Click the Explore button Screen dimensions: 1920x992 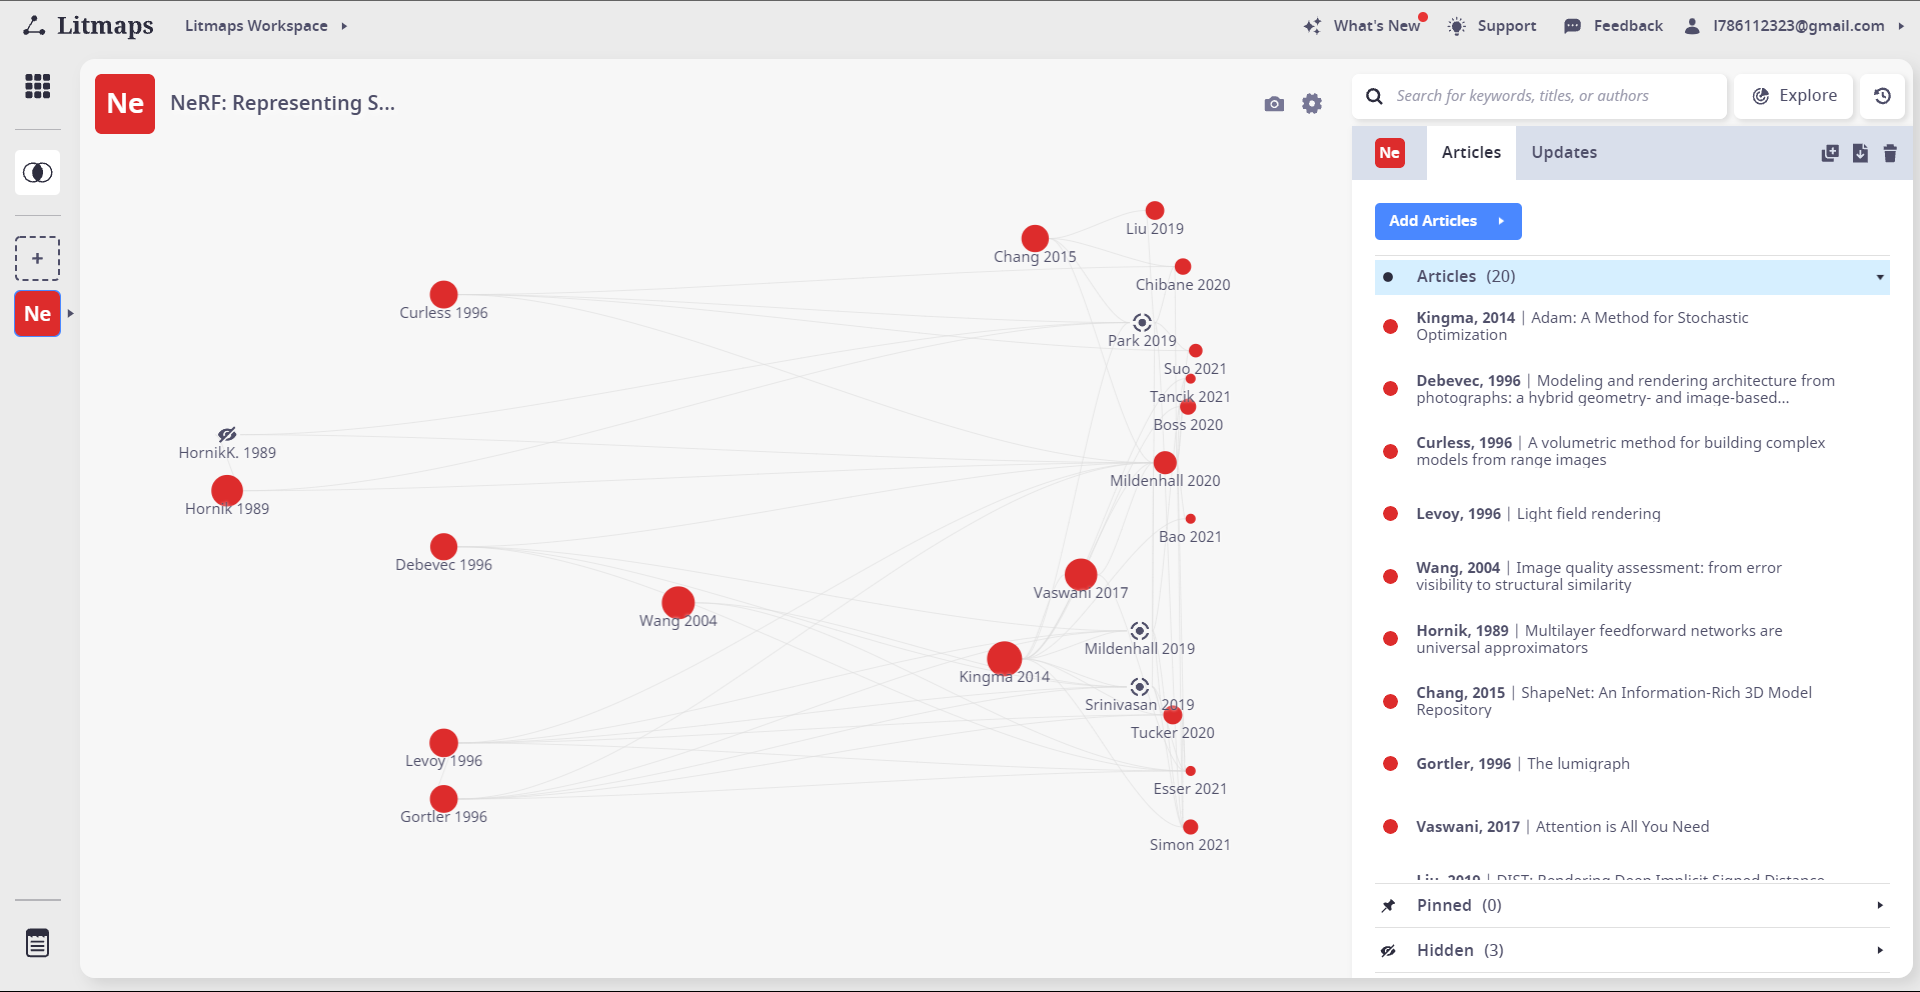1794,96
